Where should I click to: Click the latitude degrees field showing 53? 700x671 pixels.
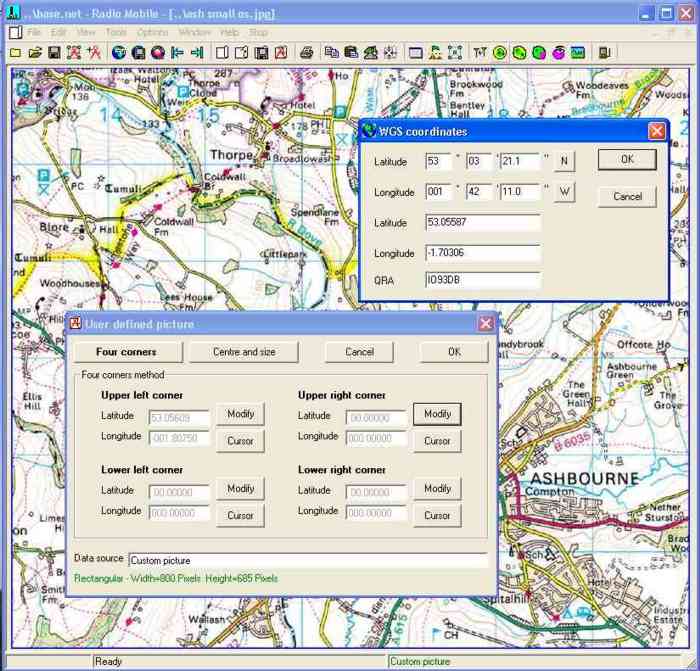point(438,161)
